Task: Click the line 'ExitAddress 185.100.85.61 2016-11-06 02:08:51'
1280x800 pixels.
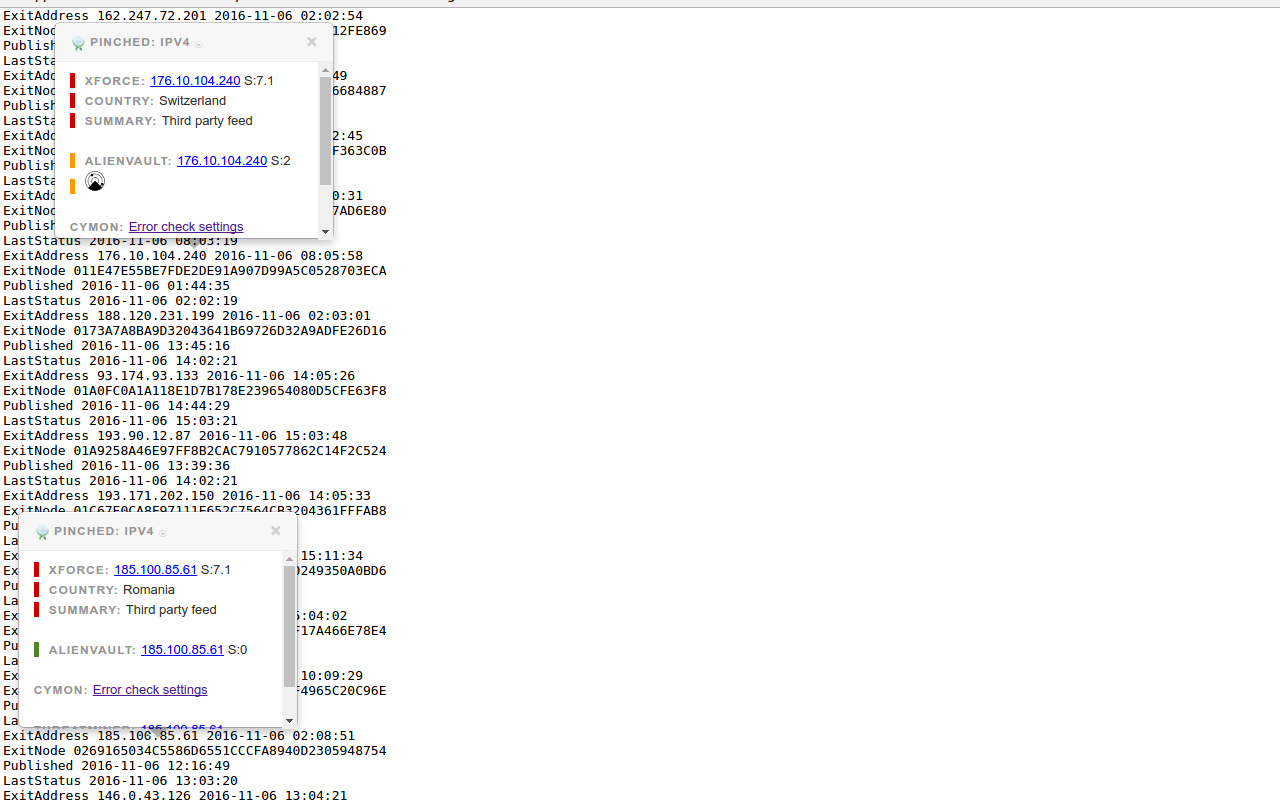Action: click(x=179, y=736)
